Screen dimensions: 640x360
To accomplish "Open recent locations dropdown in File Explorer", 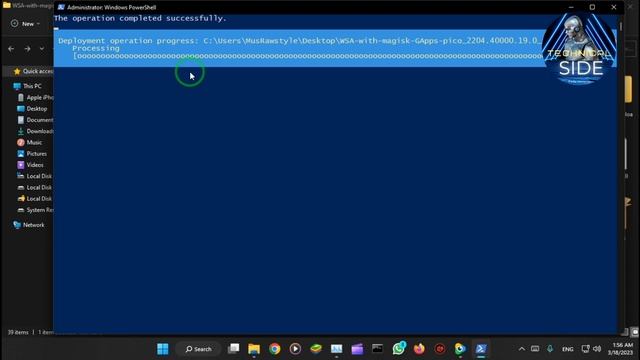I will coord(42,49).
